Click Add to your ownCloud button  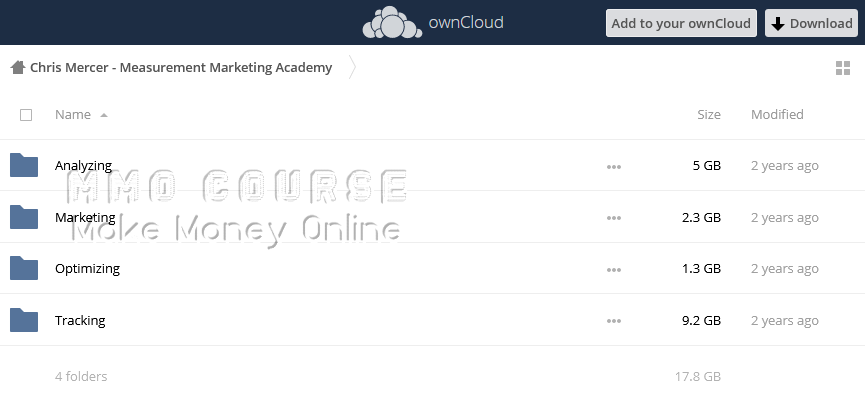680,23
